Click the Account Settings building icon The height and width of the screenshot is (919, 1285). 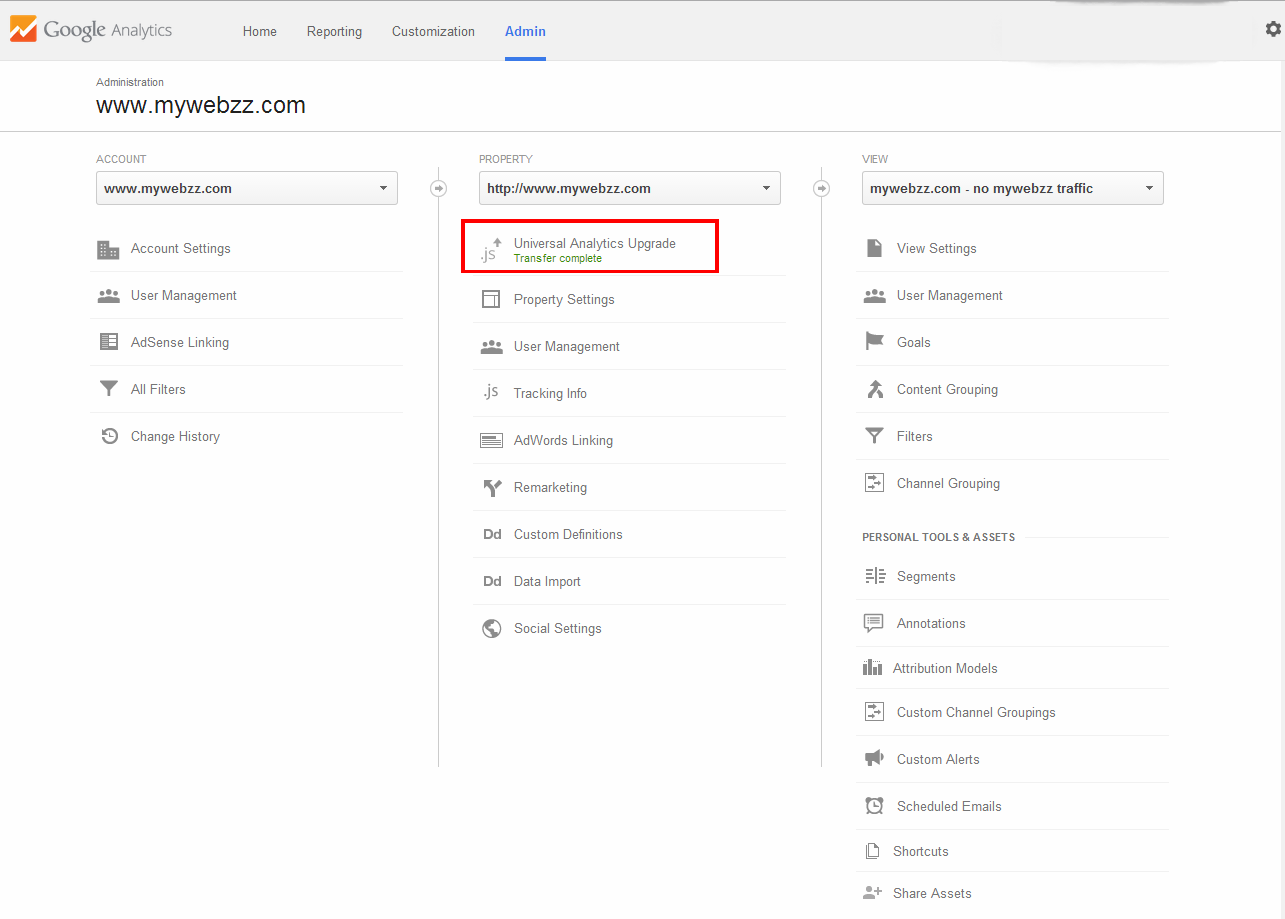tap(108, 249)
